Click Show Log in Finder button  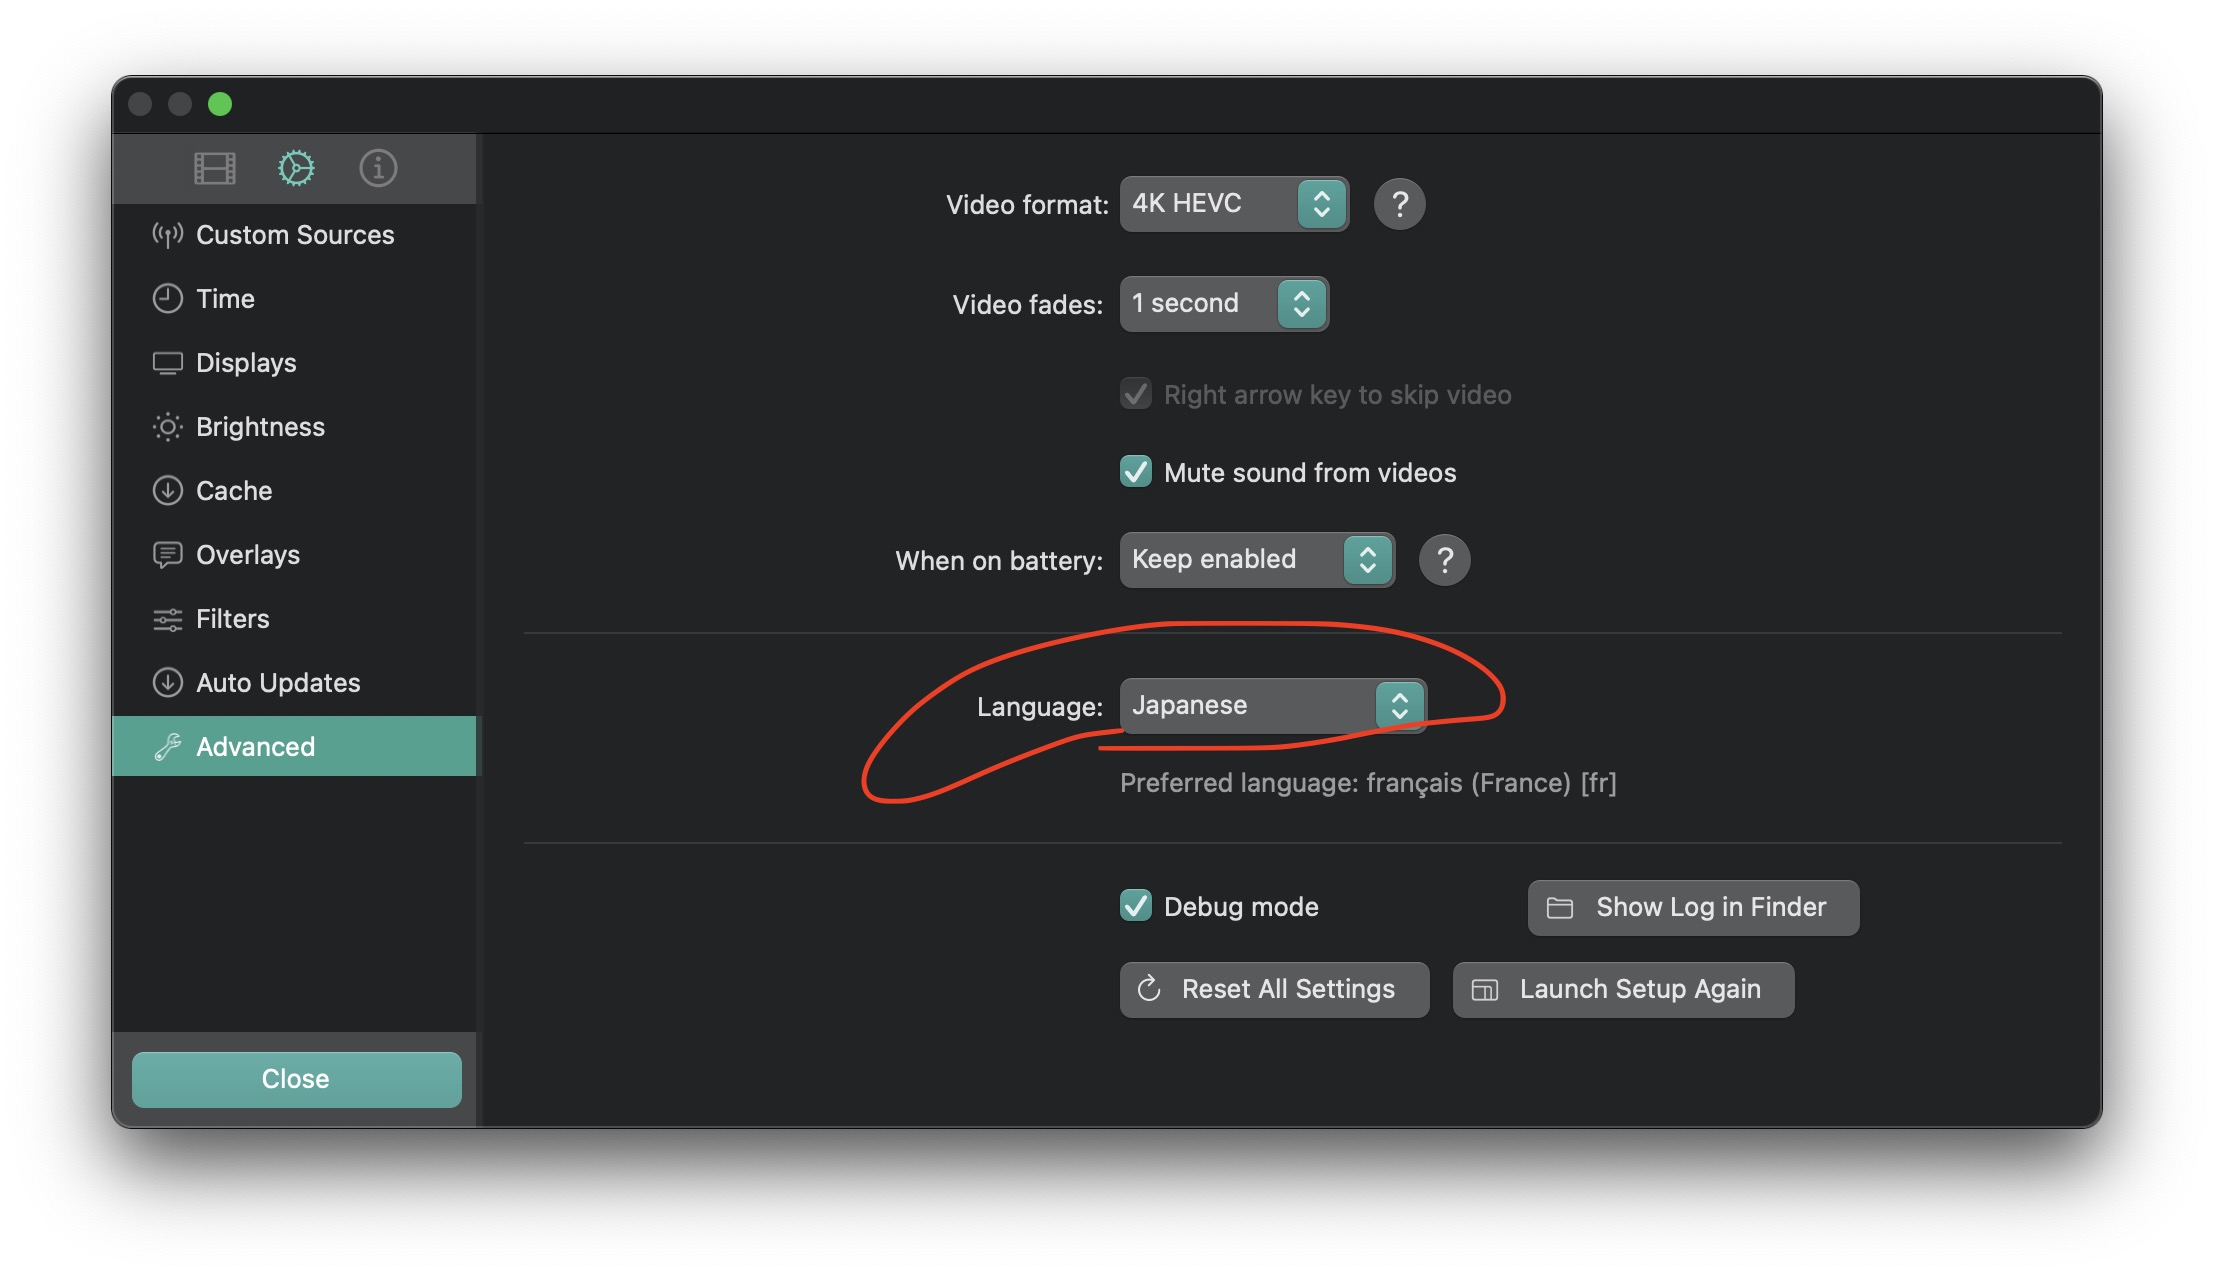click(x=1693, y=908)
